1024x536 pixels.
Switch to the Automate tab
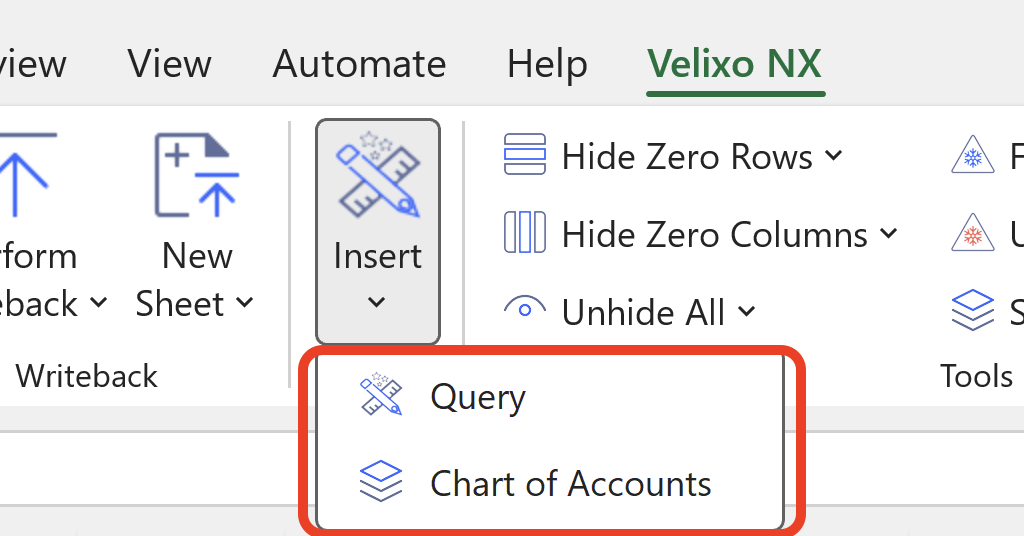coord(359,64)
